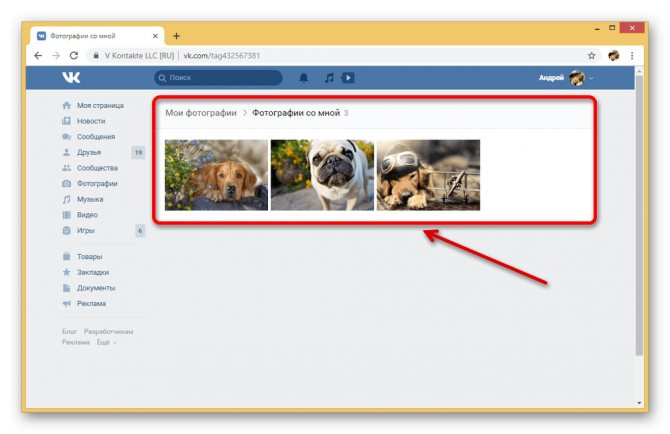This screenshot has height=434, width=670.
Task: Click the Новости news icon
Action: 66,121
